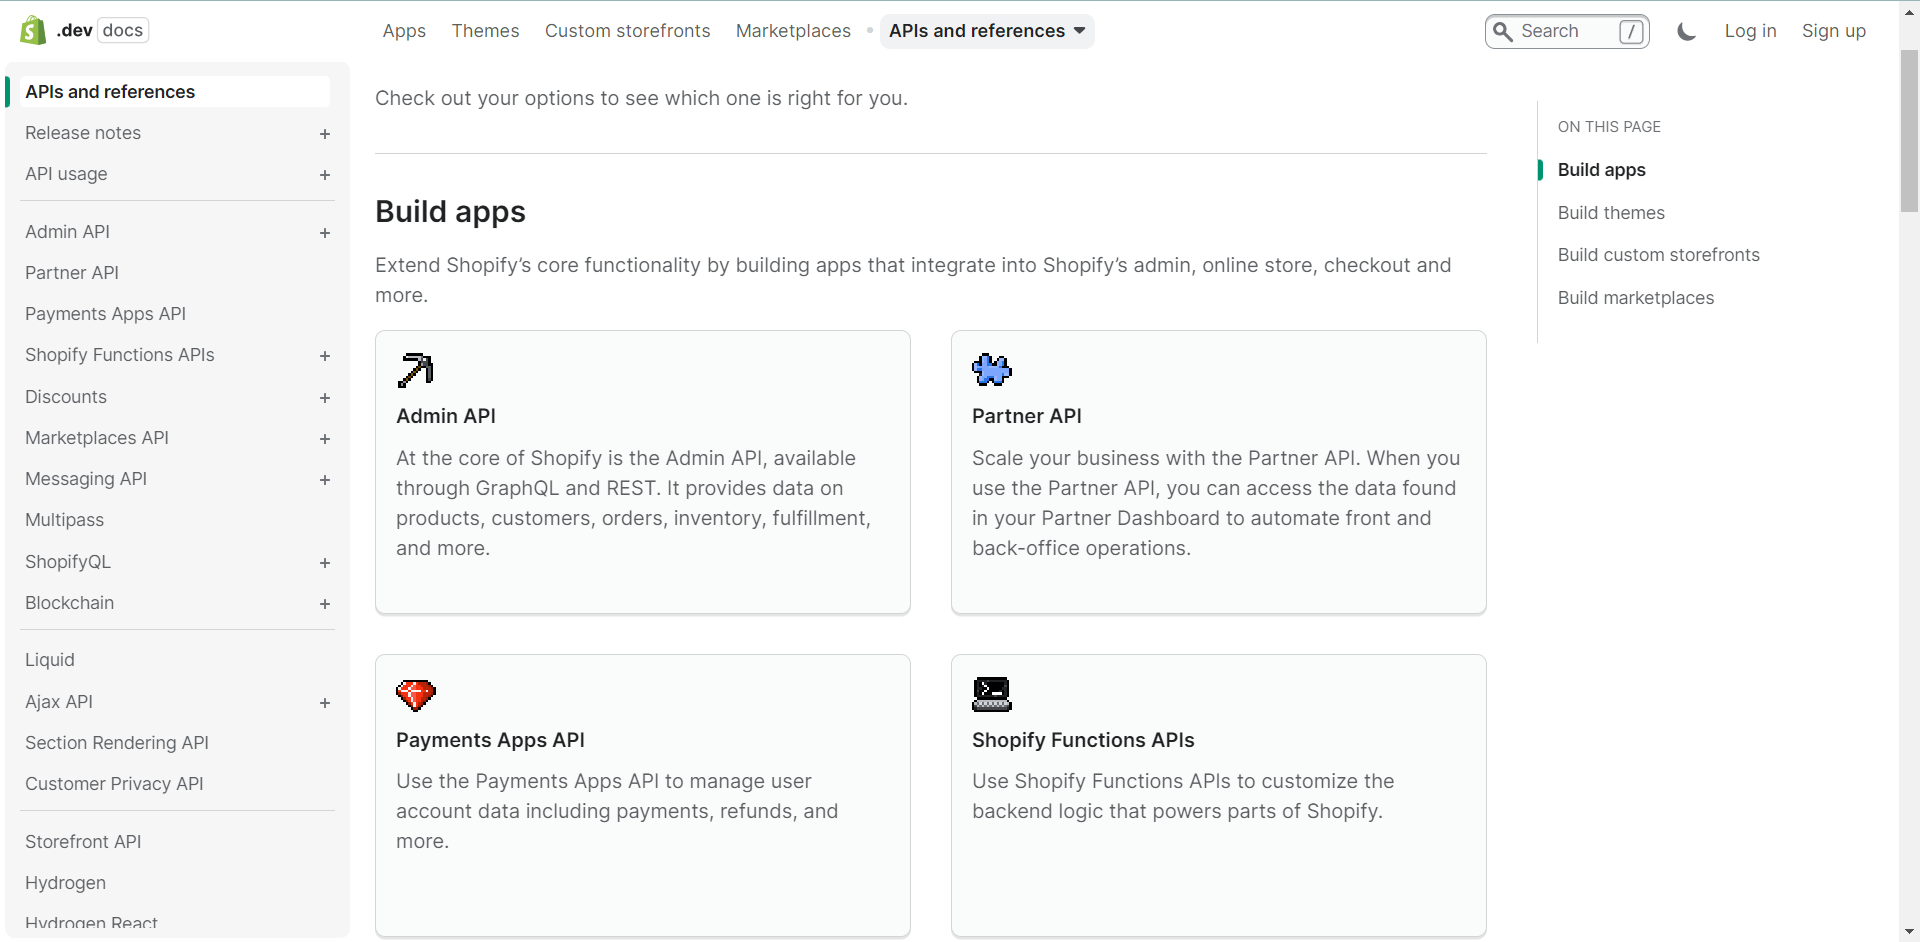Expand the Ajax API sidebar section
This screenshot has height=942, width=1920.
pyautogui.click(x=324, y=703)
